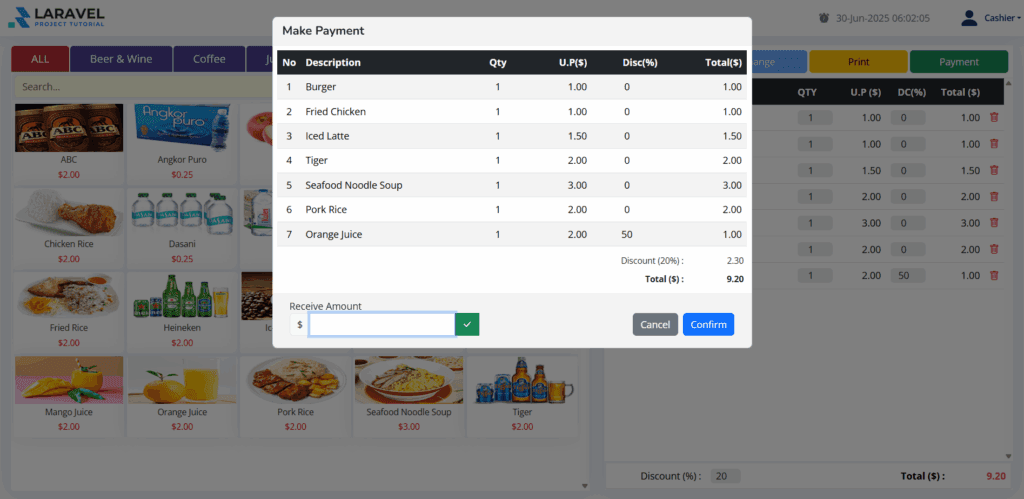Open the Coffee category tab
Image resolution: width=1024 pixels, height=499 pixels.
coord(209,59)
